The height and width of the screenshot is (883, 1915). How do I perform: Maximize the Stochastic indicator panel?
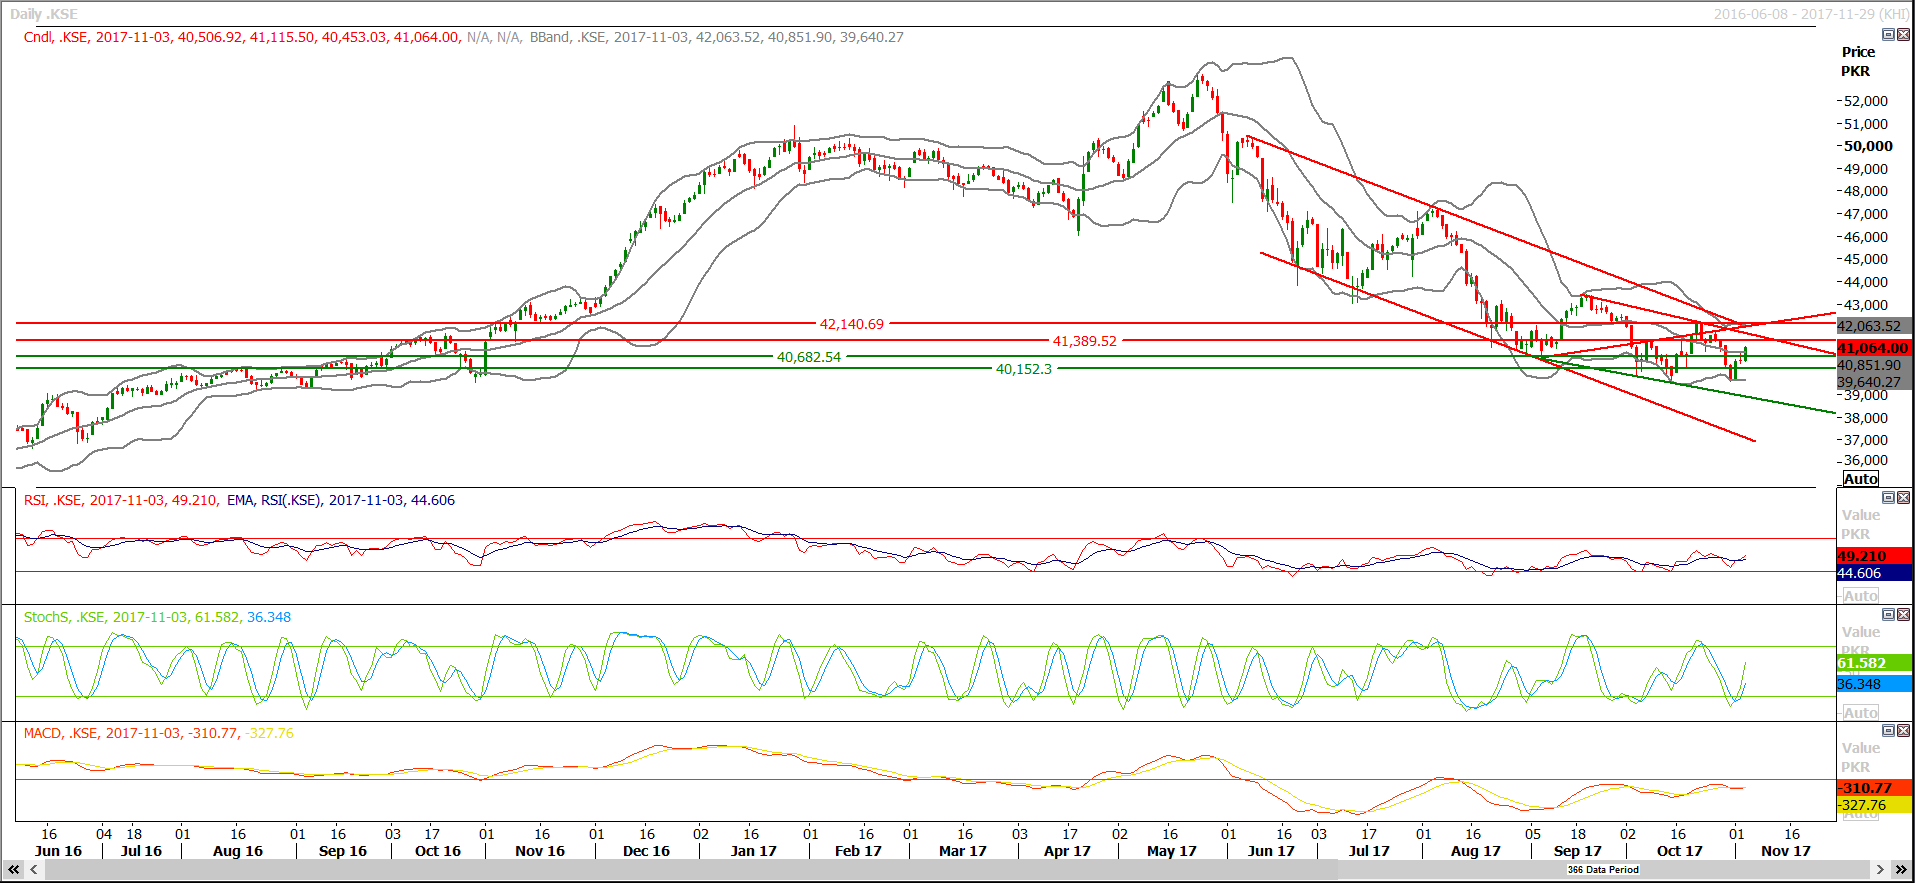click(x=1888, y=615)
